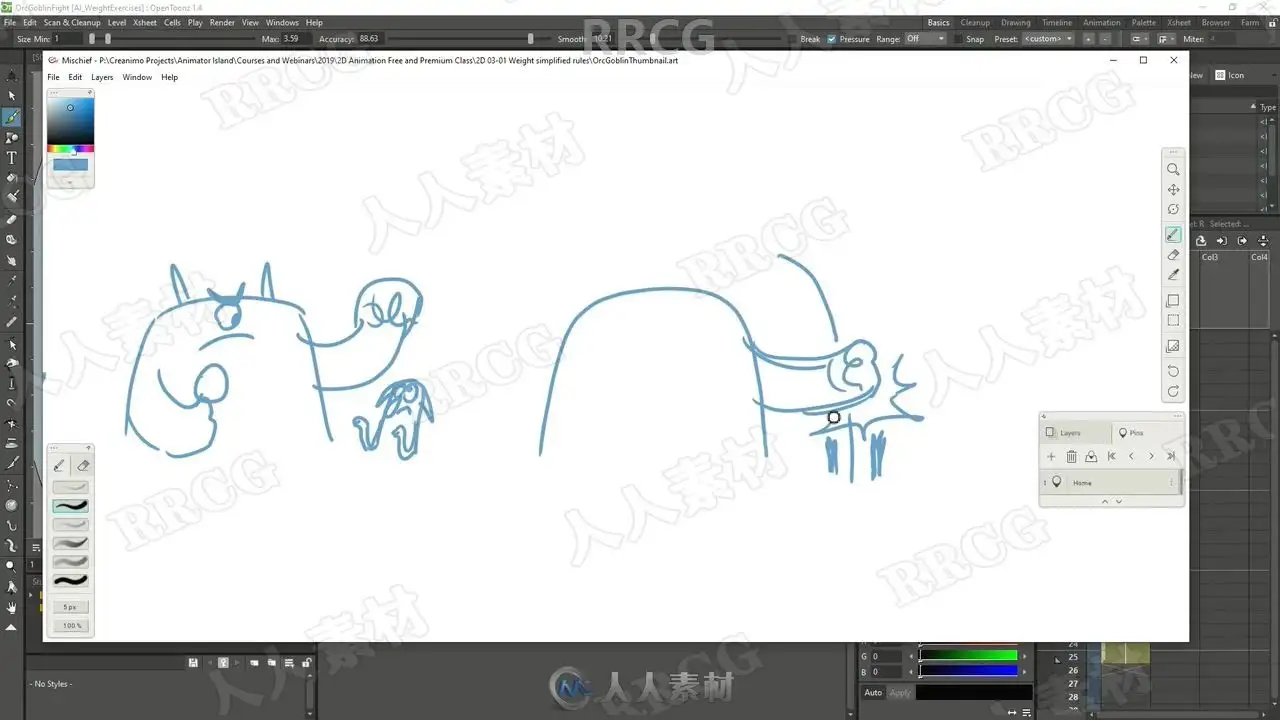Click the redo arrow in Mischief toolbar
The width and height of the screenshot is (1280, 720).
tap(1173, 391)
